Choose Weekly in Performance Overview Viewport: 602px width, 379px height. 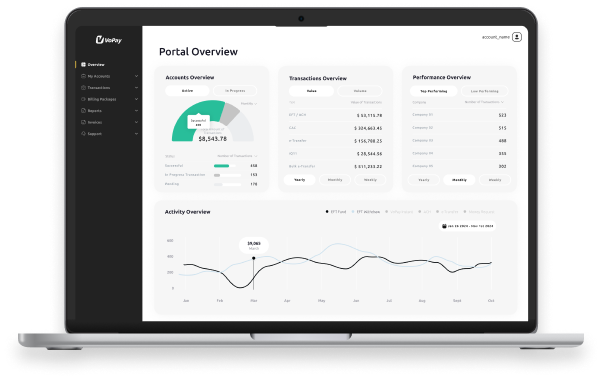(x=495, y=180)
